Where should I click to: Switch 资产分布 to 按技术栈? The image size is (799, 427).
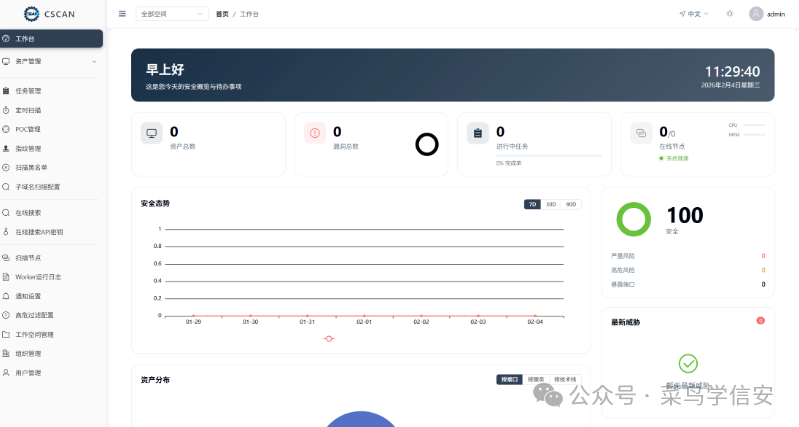565,380
